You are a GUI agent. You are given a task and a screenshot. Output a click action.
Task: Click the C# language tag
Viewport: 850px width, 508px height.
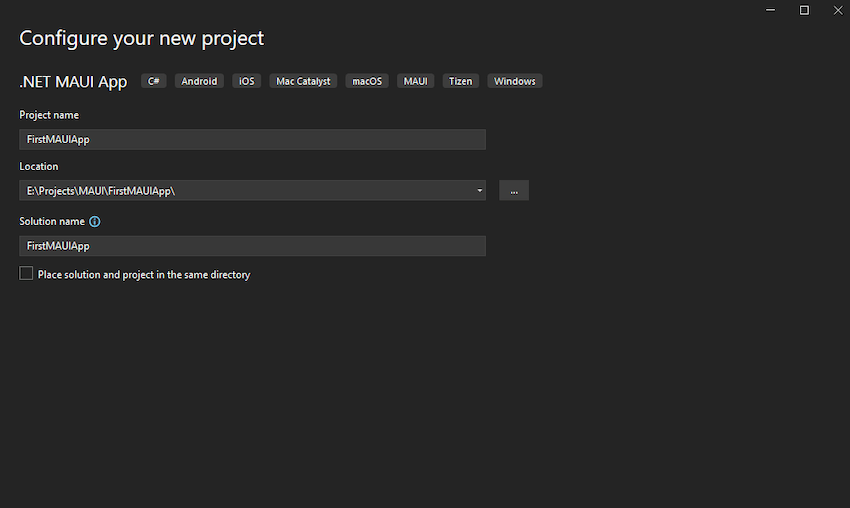pos(154,82)
